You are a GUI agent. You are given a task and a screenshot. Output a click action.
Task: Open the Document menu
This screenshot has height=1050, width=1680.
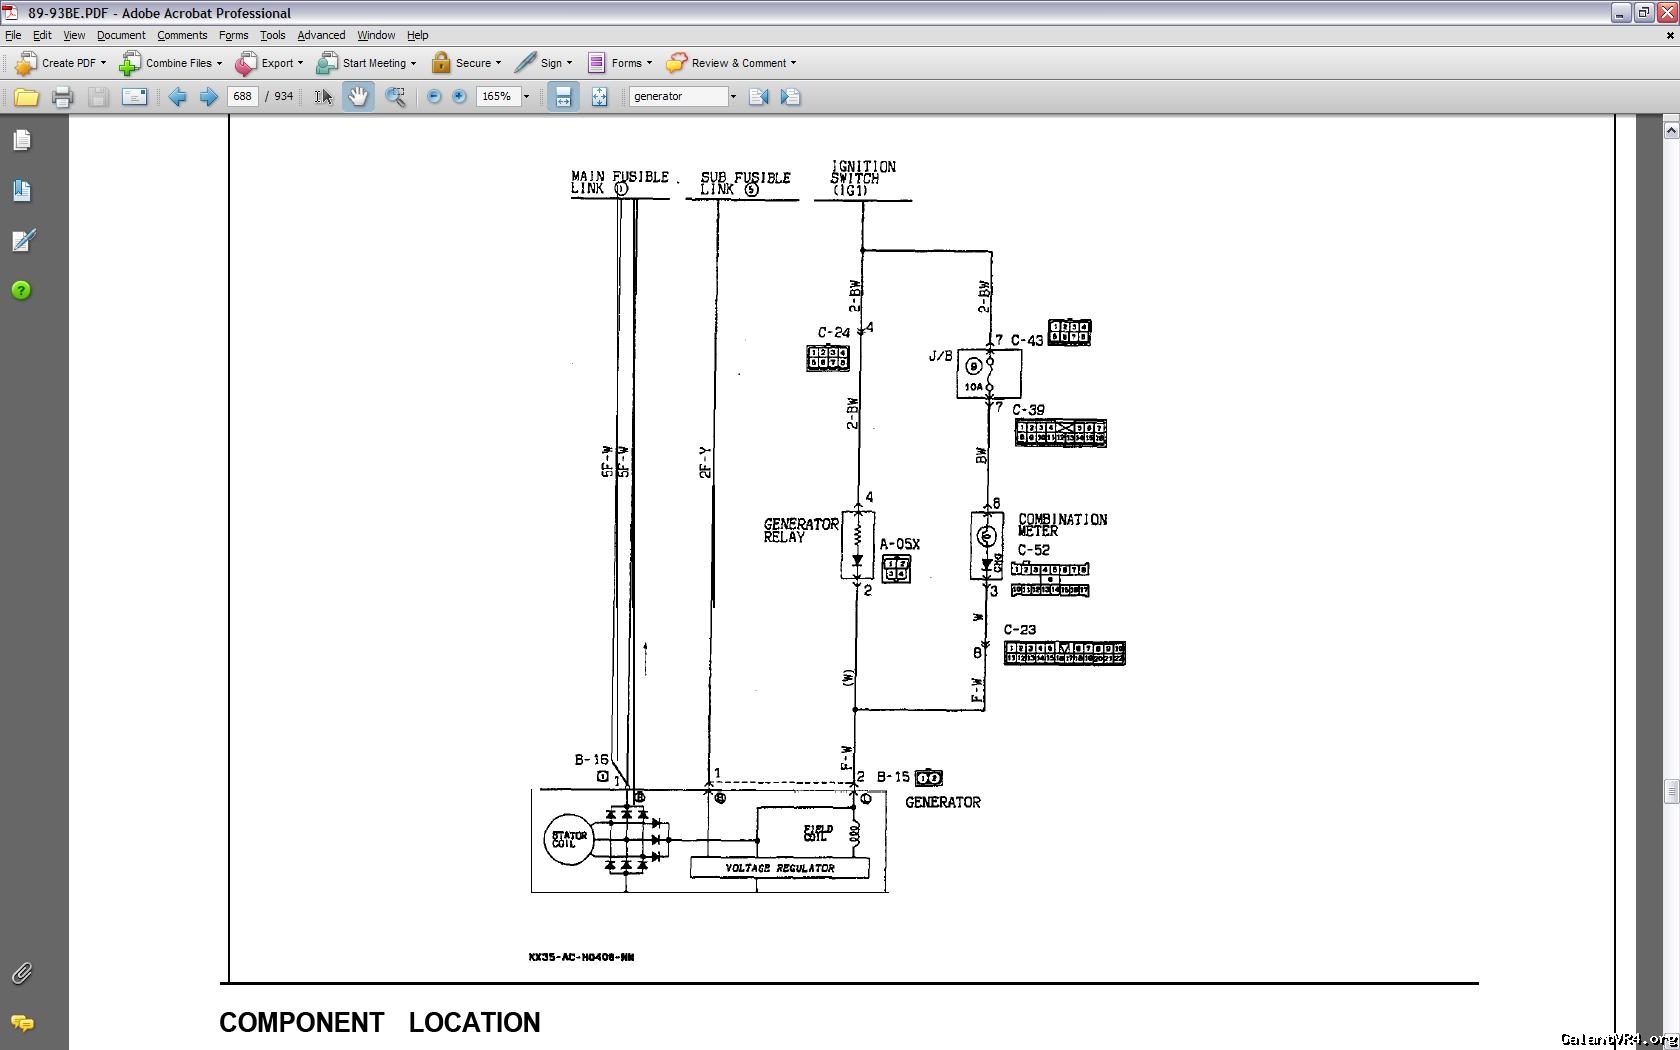coord(121,35)
